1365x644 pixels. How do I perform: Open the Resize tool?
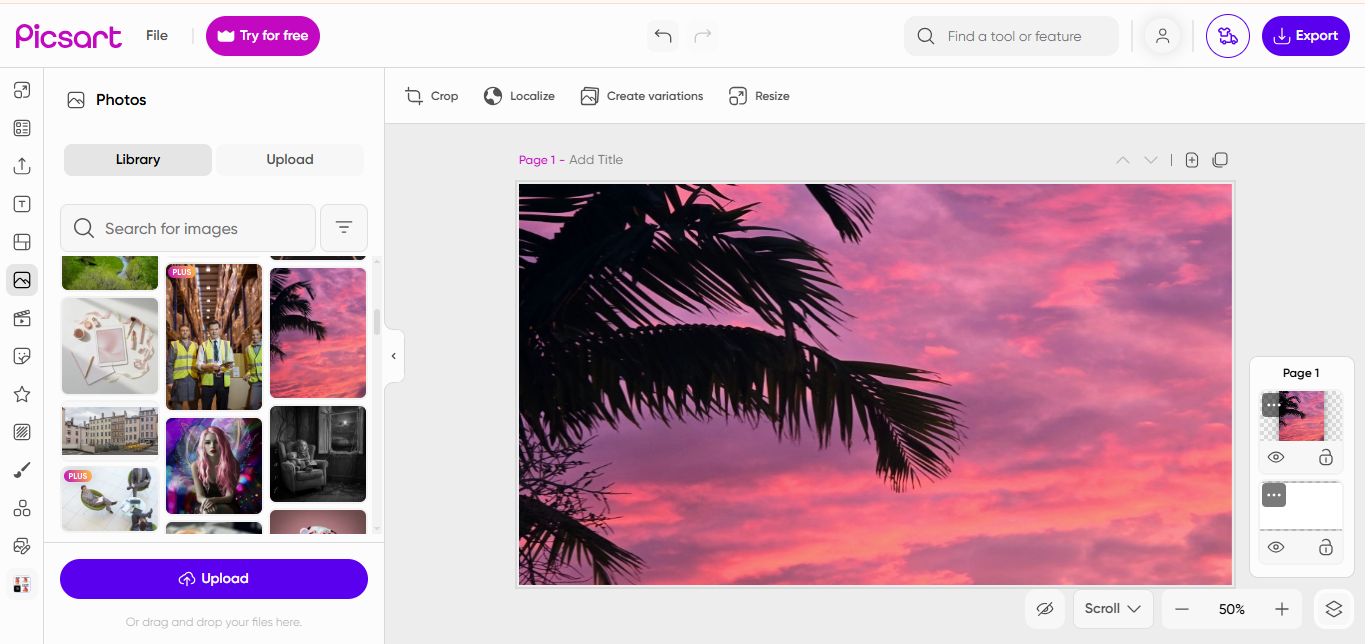pyautogui.click(x=759, y=95)
